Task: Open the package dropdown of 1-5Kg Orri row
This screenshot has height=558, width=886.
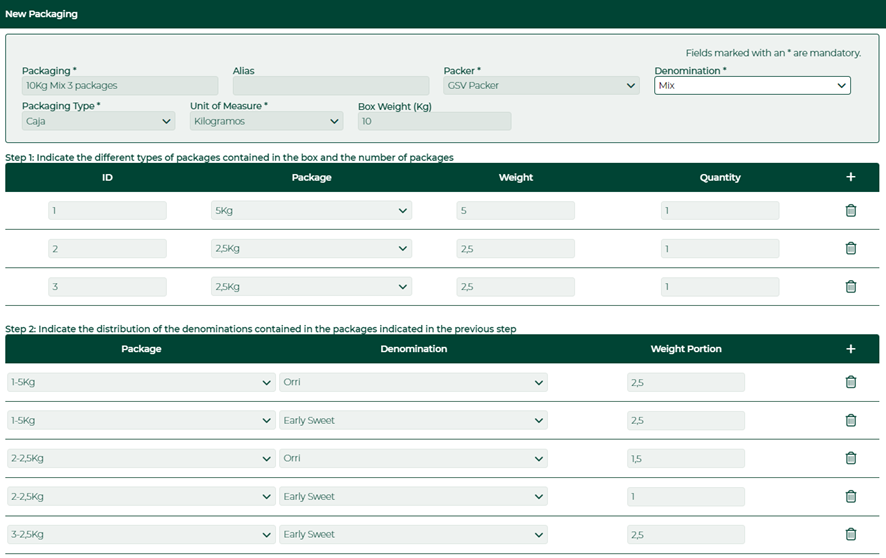Action: pos(141,382)
